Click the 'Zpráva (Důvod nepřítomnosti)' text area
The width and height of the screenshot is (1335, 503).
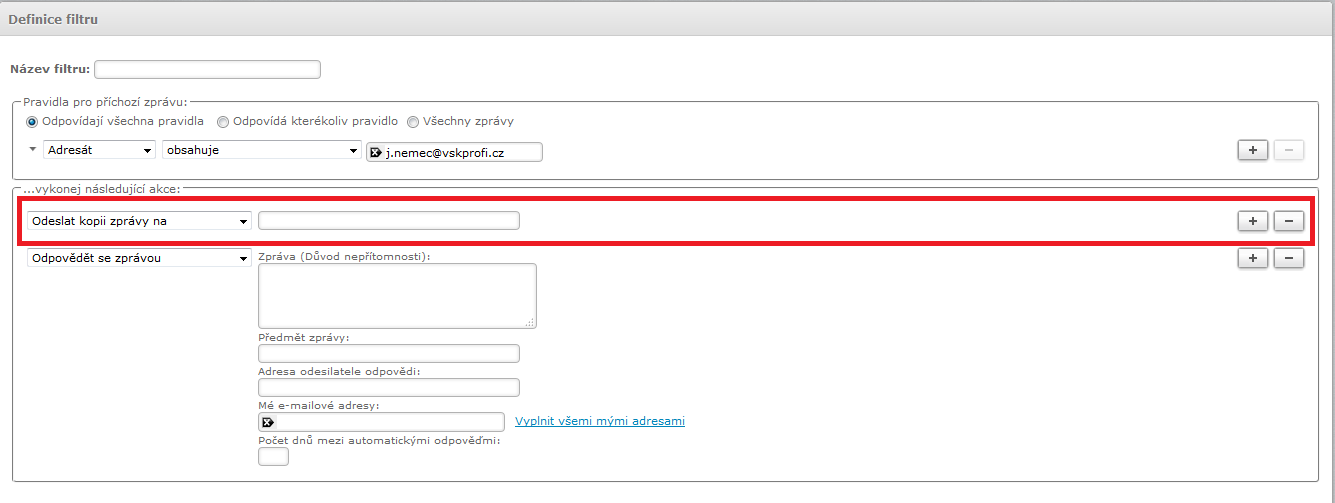tap(397, 295)
